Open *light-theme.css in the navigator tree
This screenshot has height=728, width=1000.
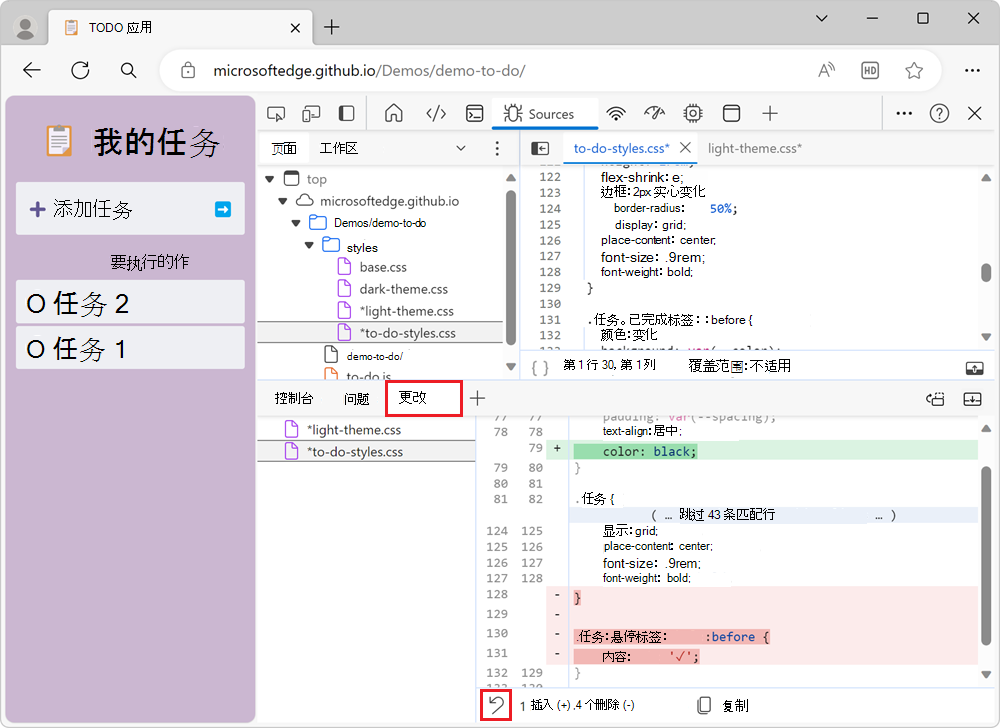point(406,311)
